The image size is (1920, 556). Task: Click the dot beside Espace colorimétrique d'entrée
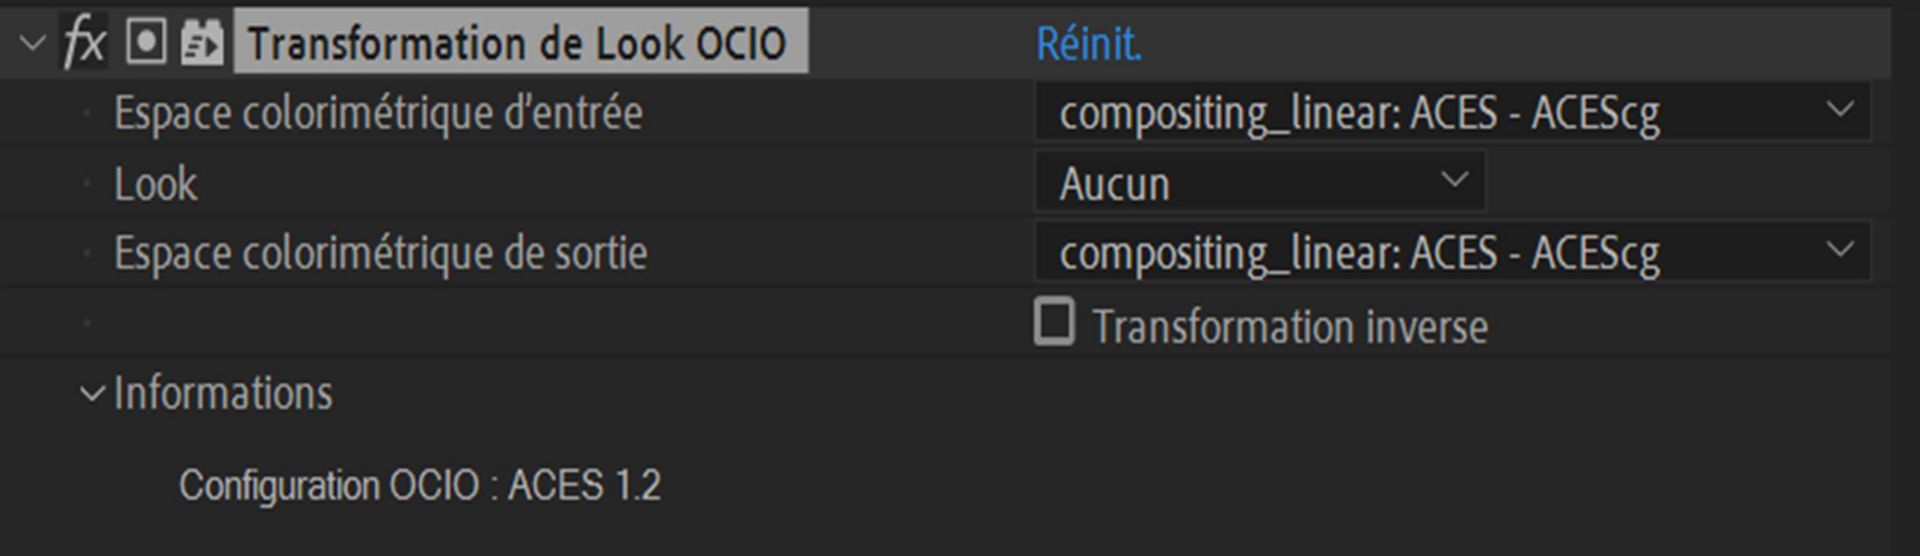pos(87,113)
